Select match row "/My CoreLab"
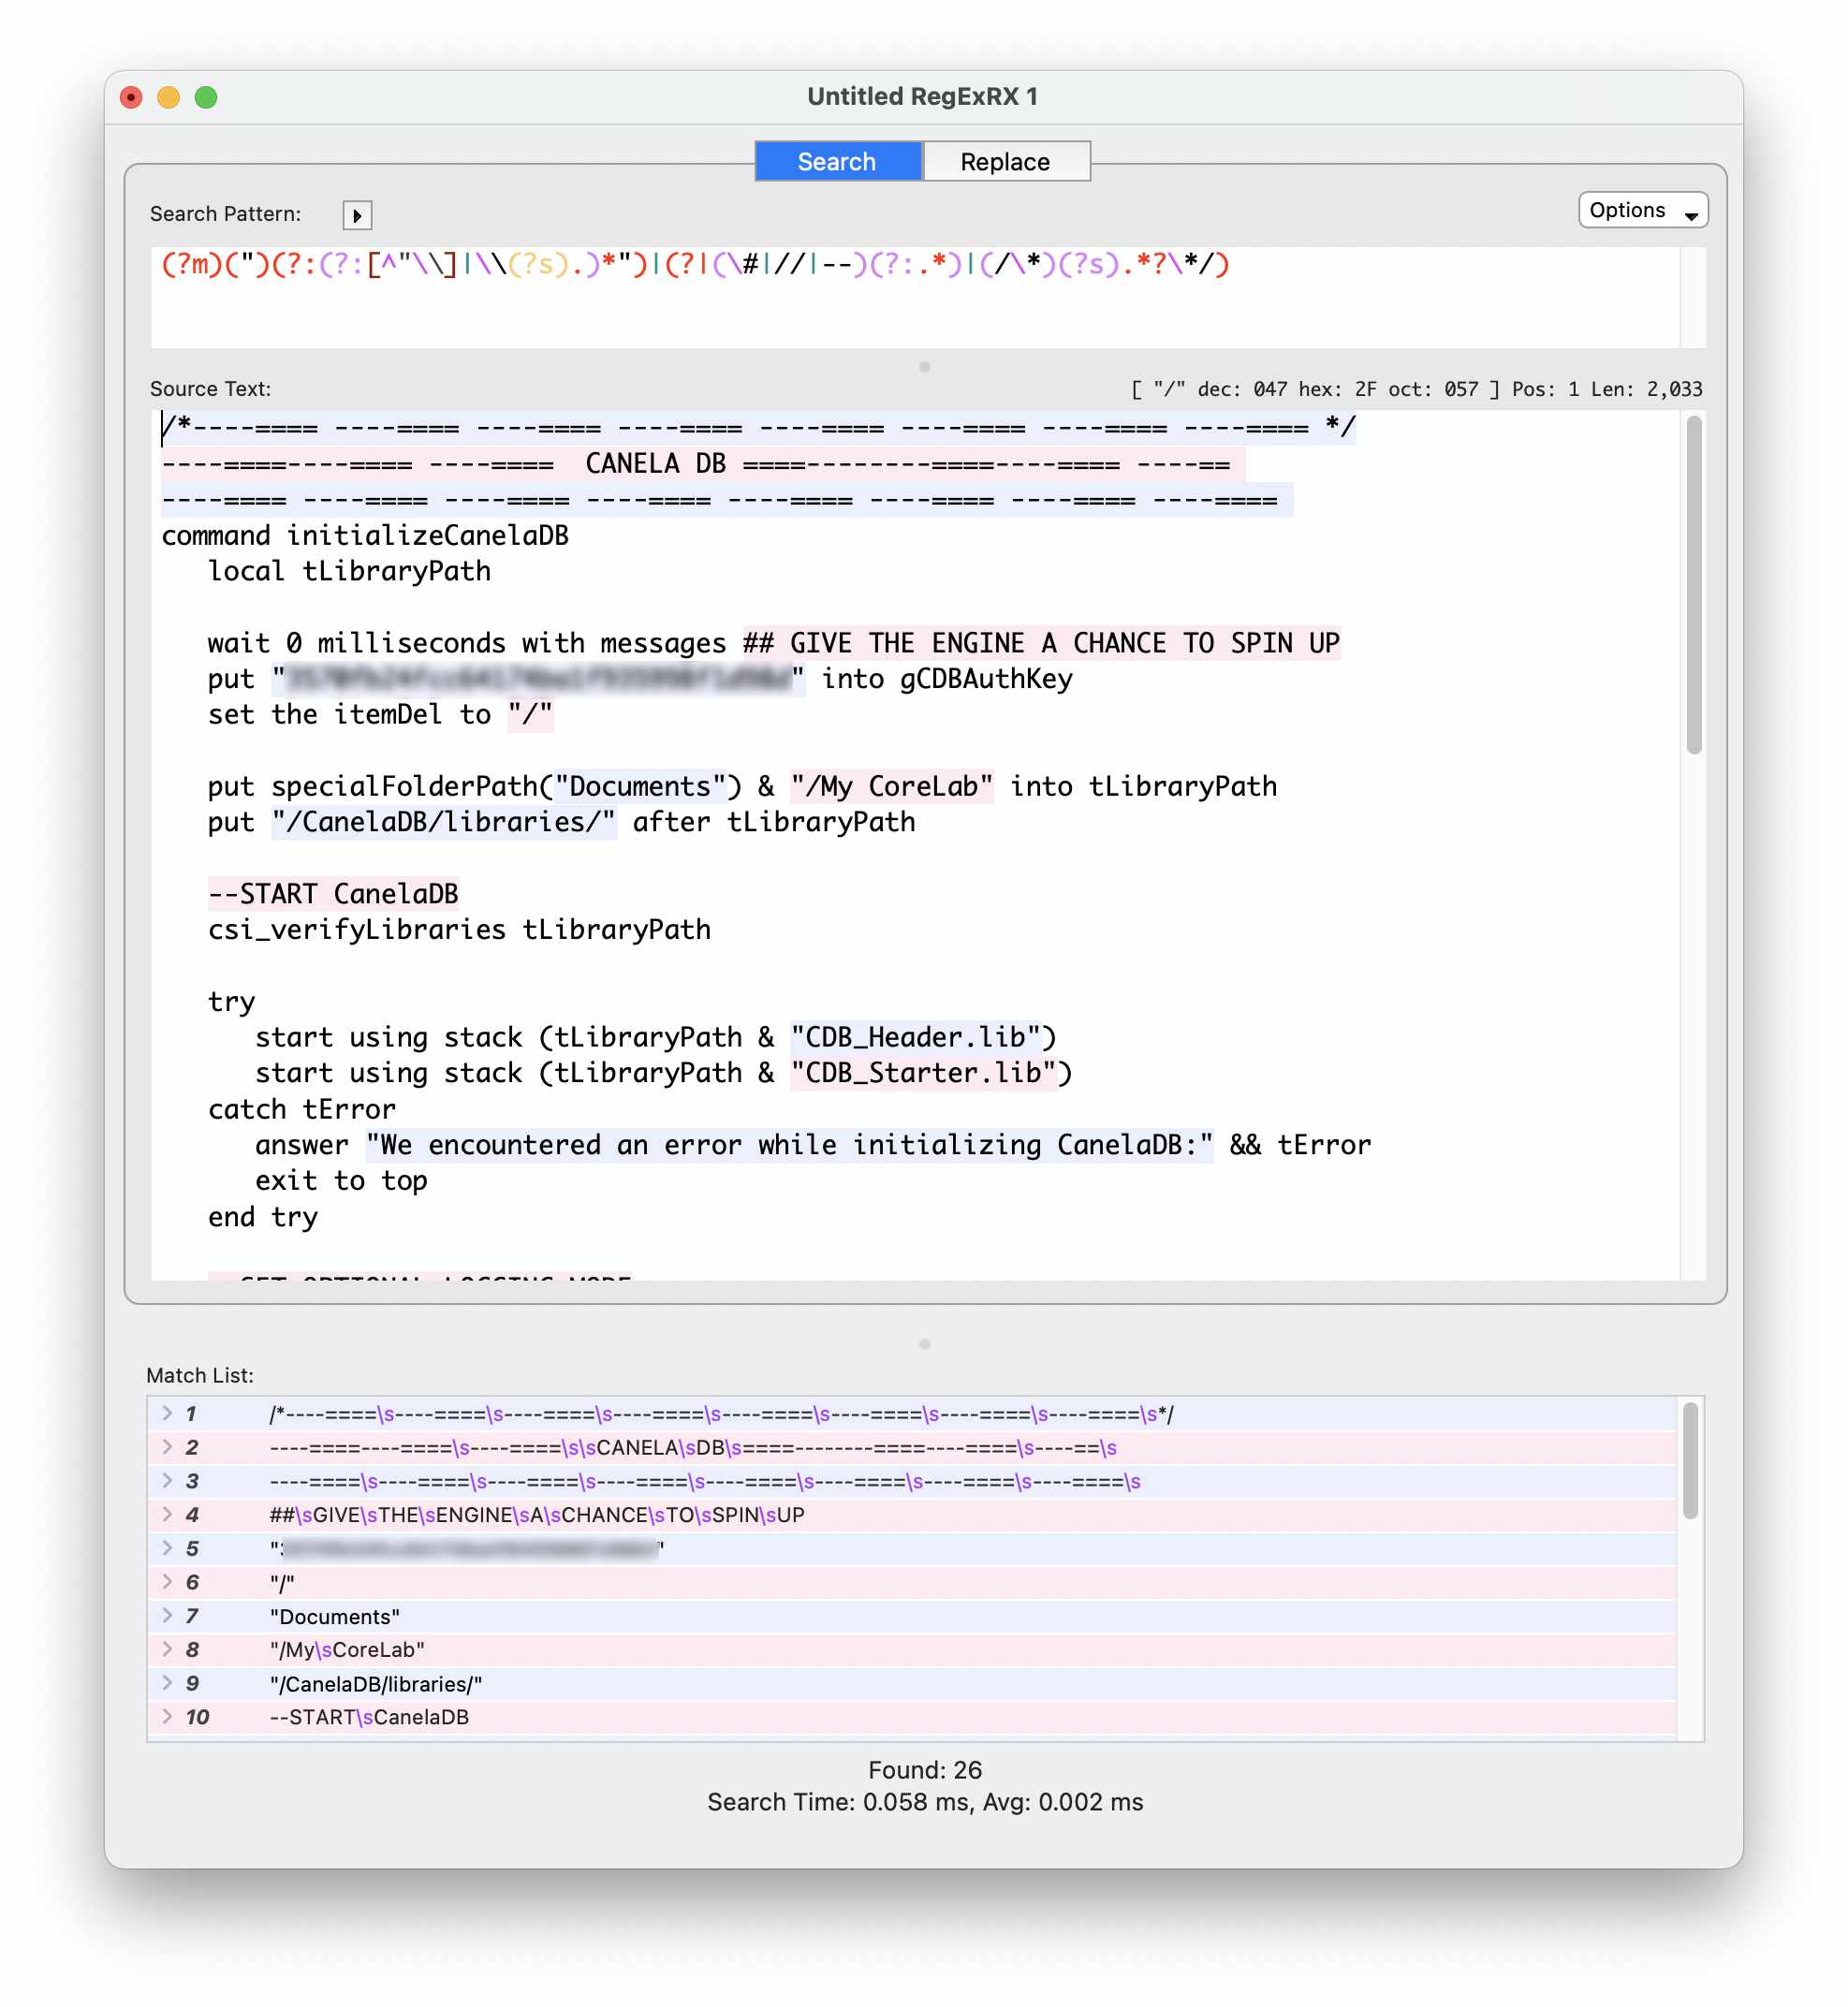Viewport: 1848px width, 2007px height. point(347,1649)
